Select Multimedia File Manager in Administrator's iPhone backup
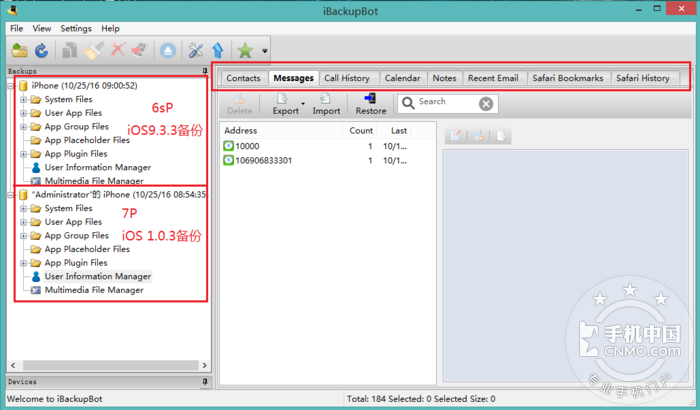 (x=93, y=290)
